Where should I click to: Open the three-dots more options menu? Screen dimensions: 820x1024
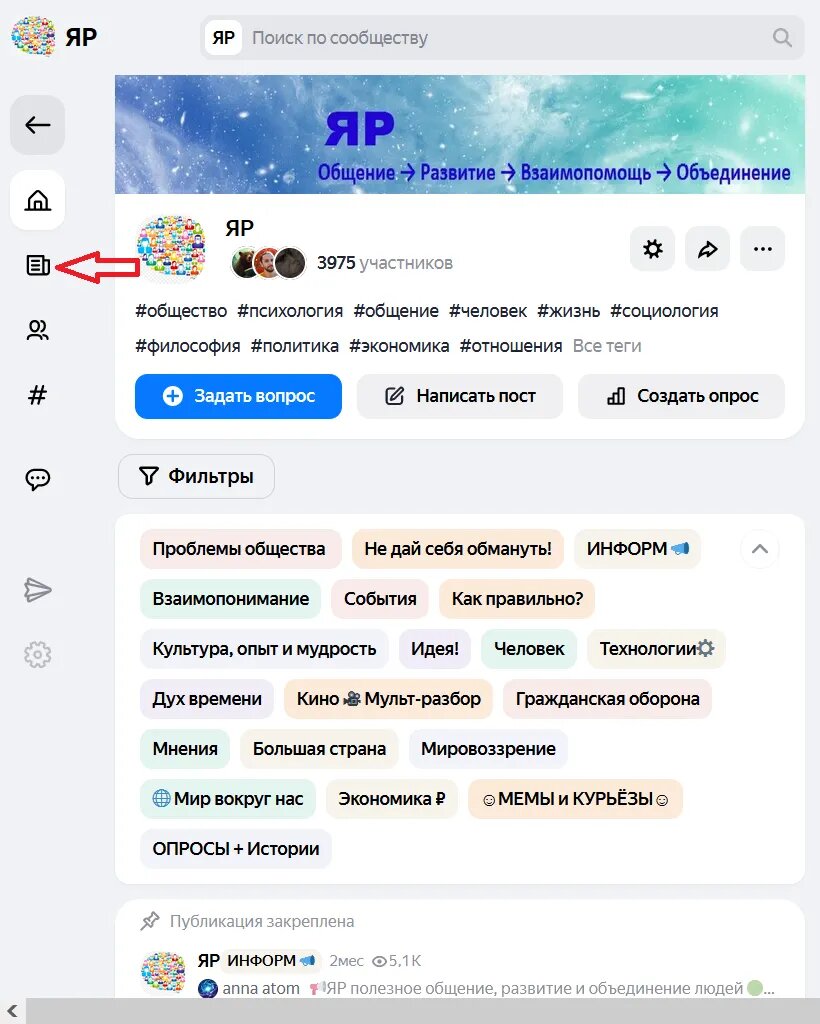pos(763,249)
